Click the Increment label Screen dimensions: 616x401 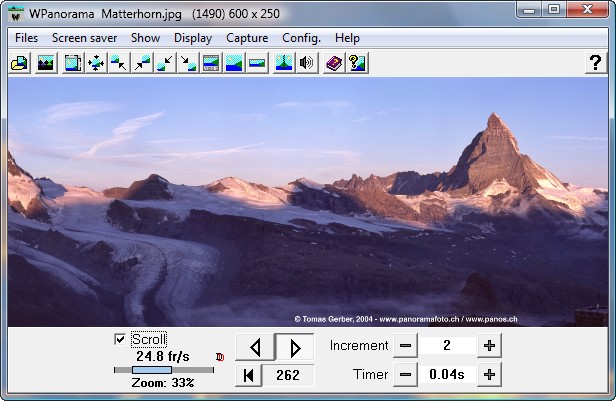[x=359, y=346]
